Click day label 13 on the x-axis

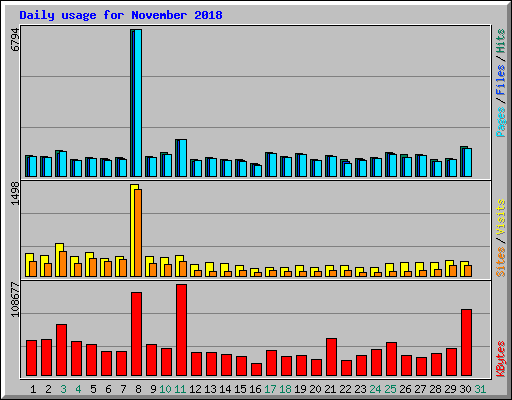click(210, 389)
